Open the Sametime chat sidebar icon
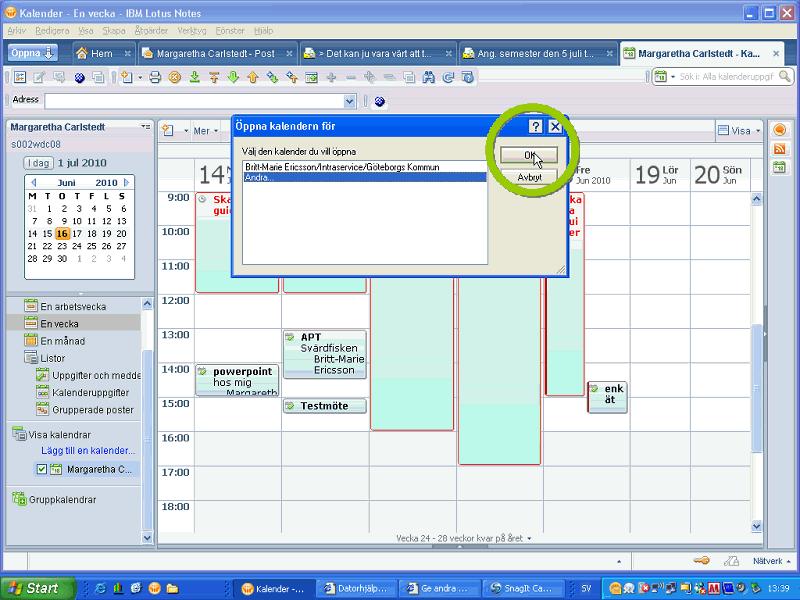800x600 pixels. [780, 130]
